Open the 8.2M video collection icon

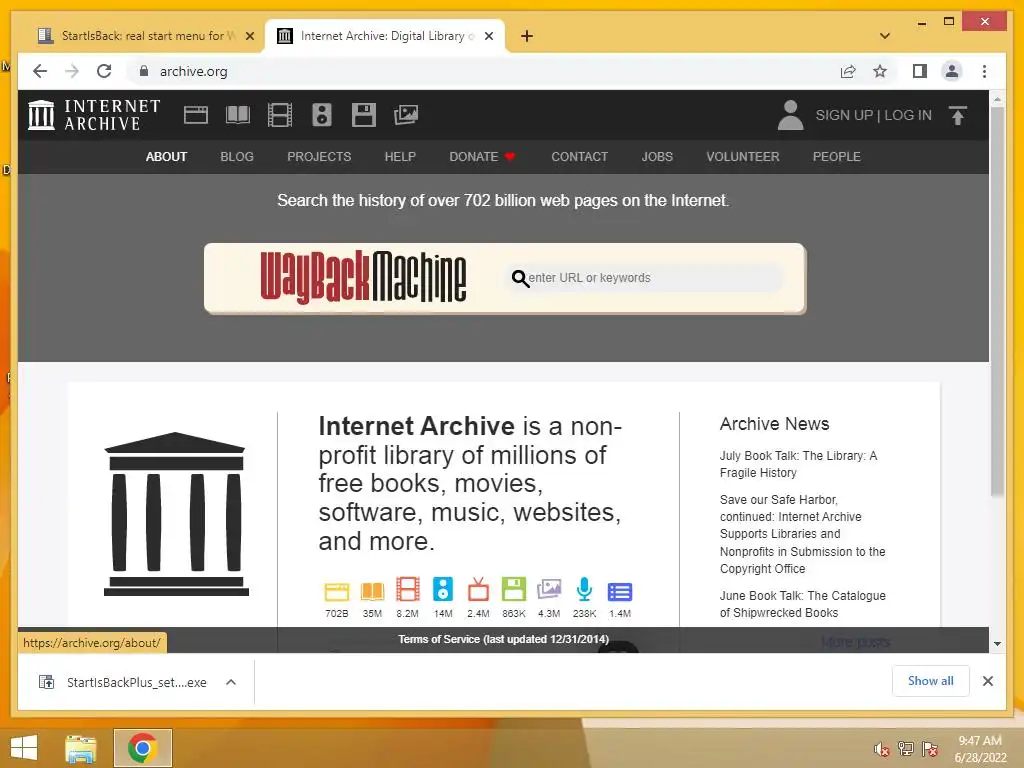(408, 590)
